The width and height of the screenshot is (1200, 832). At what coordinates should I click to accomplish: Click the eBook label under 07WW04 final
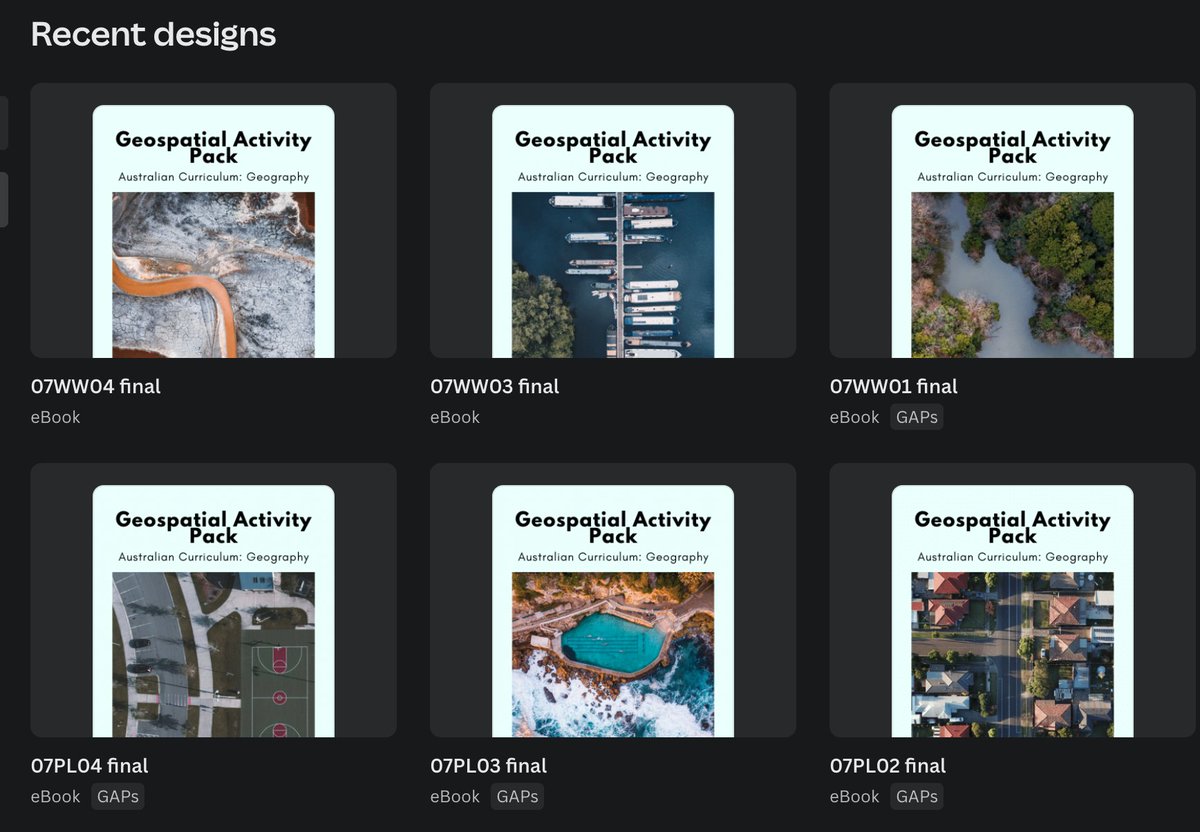pos(55,417)
